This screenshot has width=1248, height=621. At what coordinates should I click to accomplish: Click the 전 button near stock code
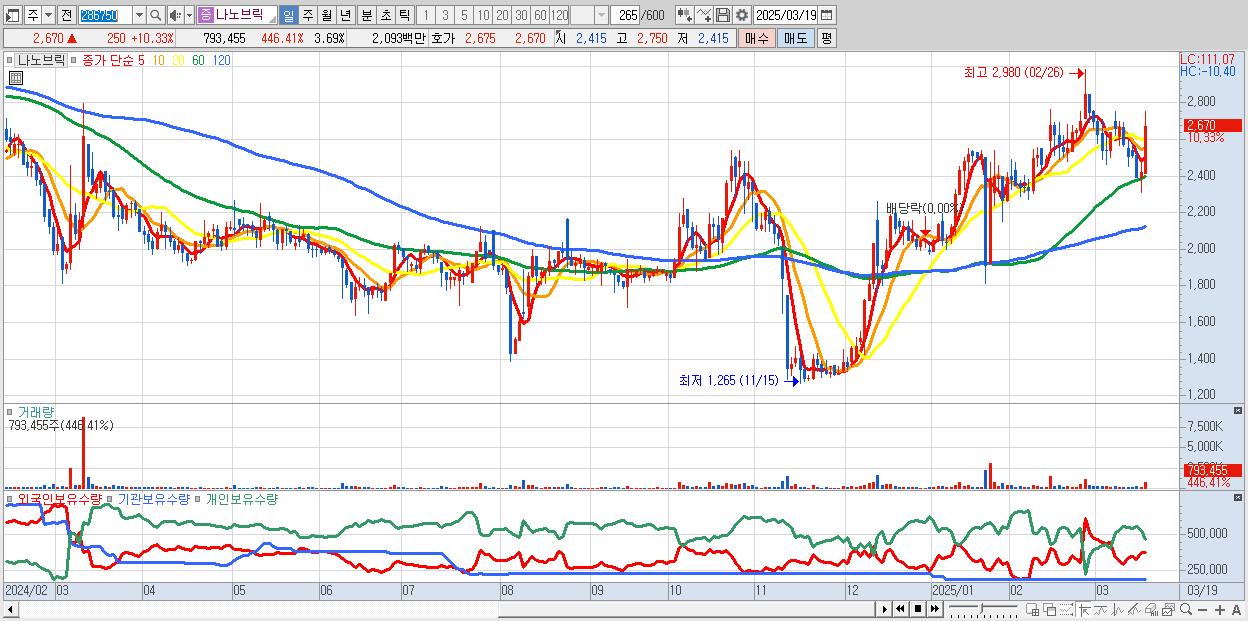(66, 15)
